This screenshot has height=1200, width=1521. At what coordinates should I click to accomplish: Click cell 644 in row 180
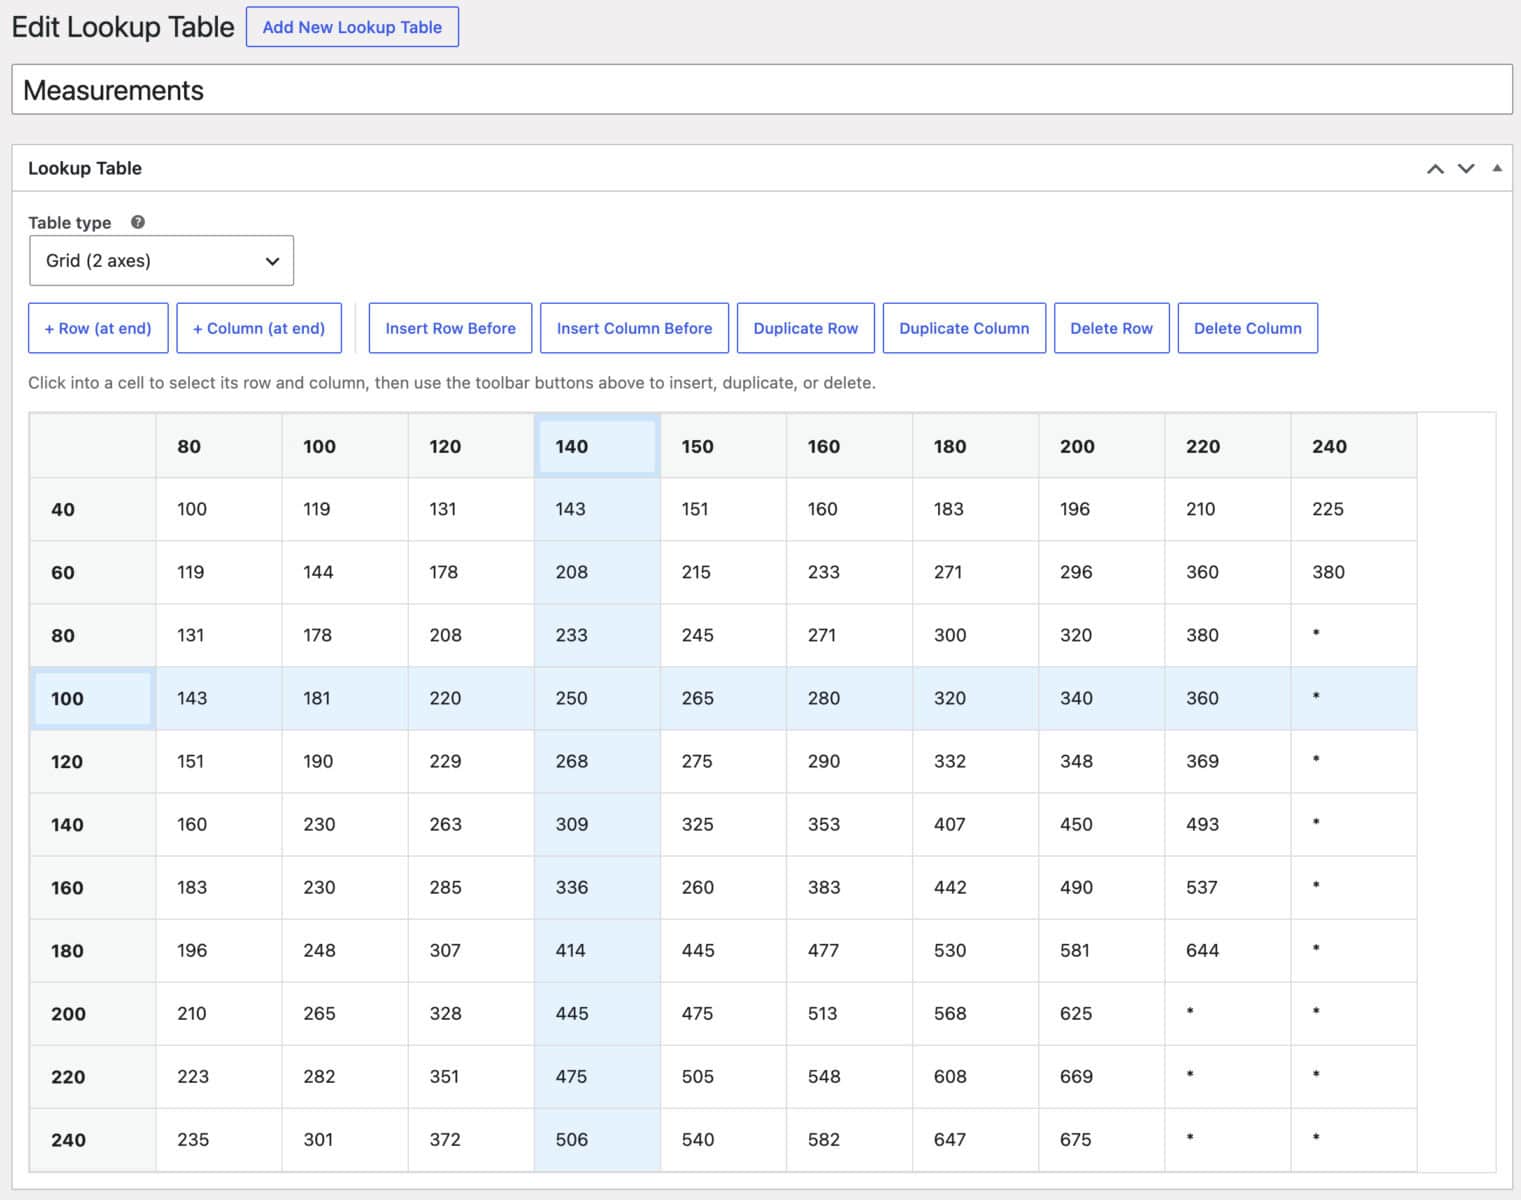pos(1228,950)
